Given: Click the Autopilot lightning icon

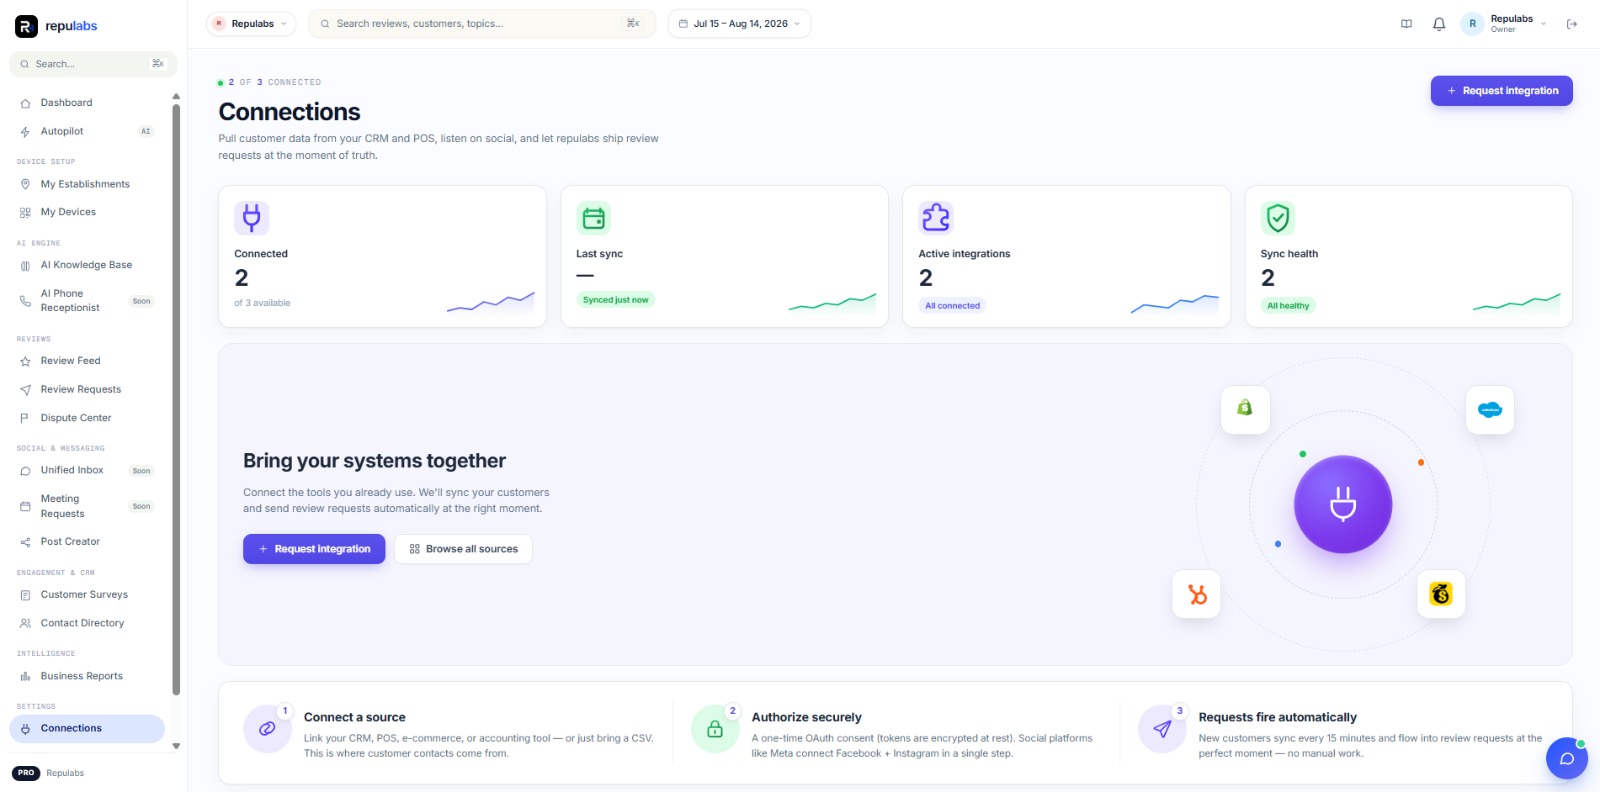Looking at the screenshot, I should click(25, 132).
